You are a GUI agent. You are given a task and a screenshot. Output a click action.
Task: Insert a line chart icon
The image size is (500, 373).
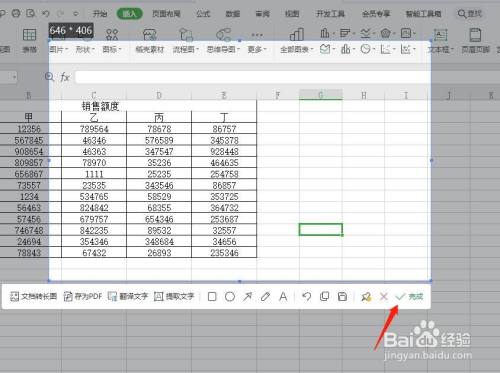pos(367,33)
